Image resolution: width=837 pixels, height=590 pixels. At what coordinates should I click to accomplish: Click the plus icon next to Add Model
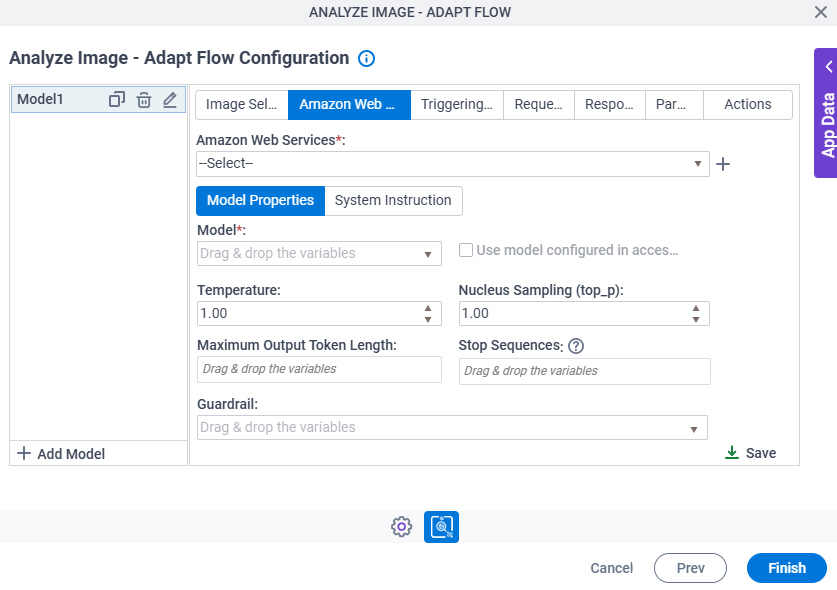coord(24,453)
